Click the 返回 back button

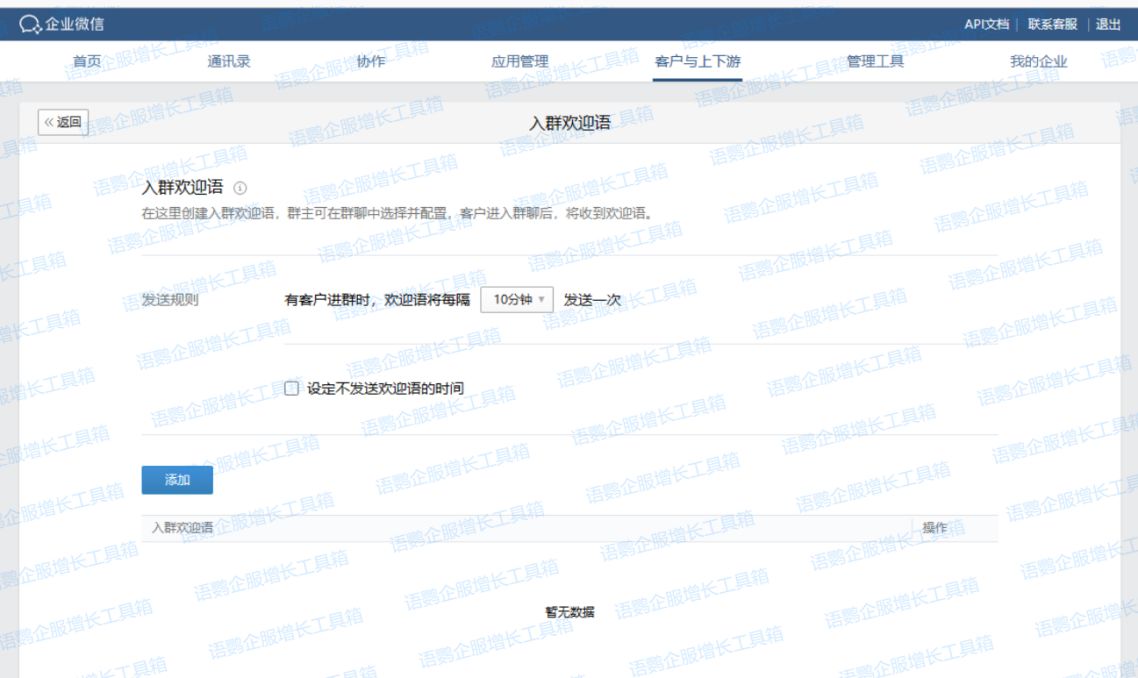pos(63,122)
